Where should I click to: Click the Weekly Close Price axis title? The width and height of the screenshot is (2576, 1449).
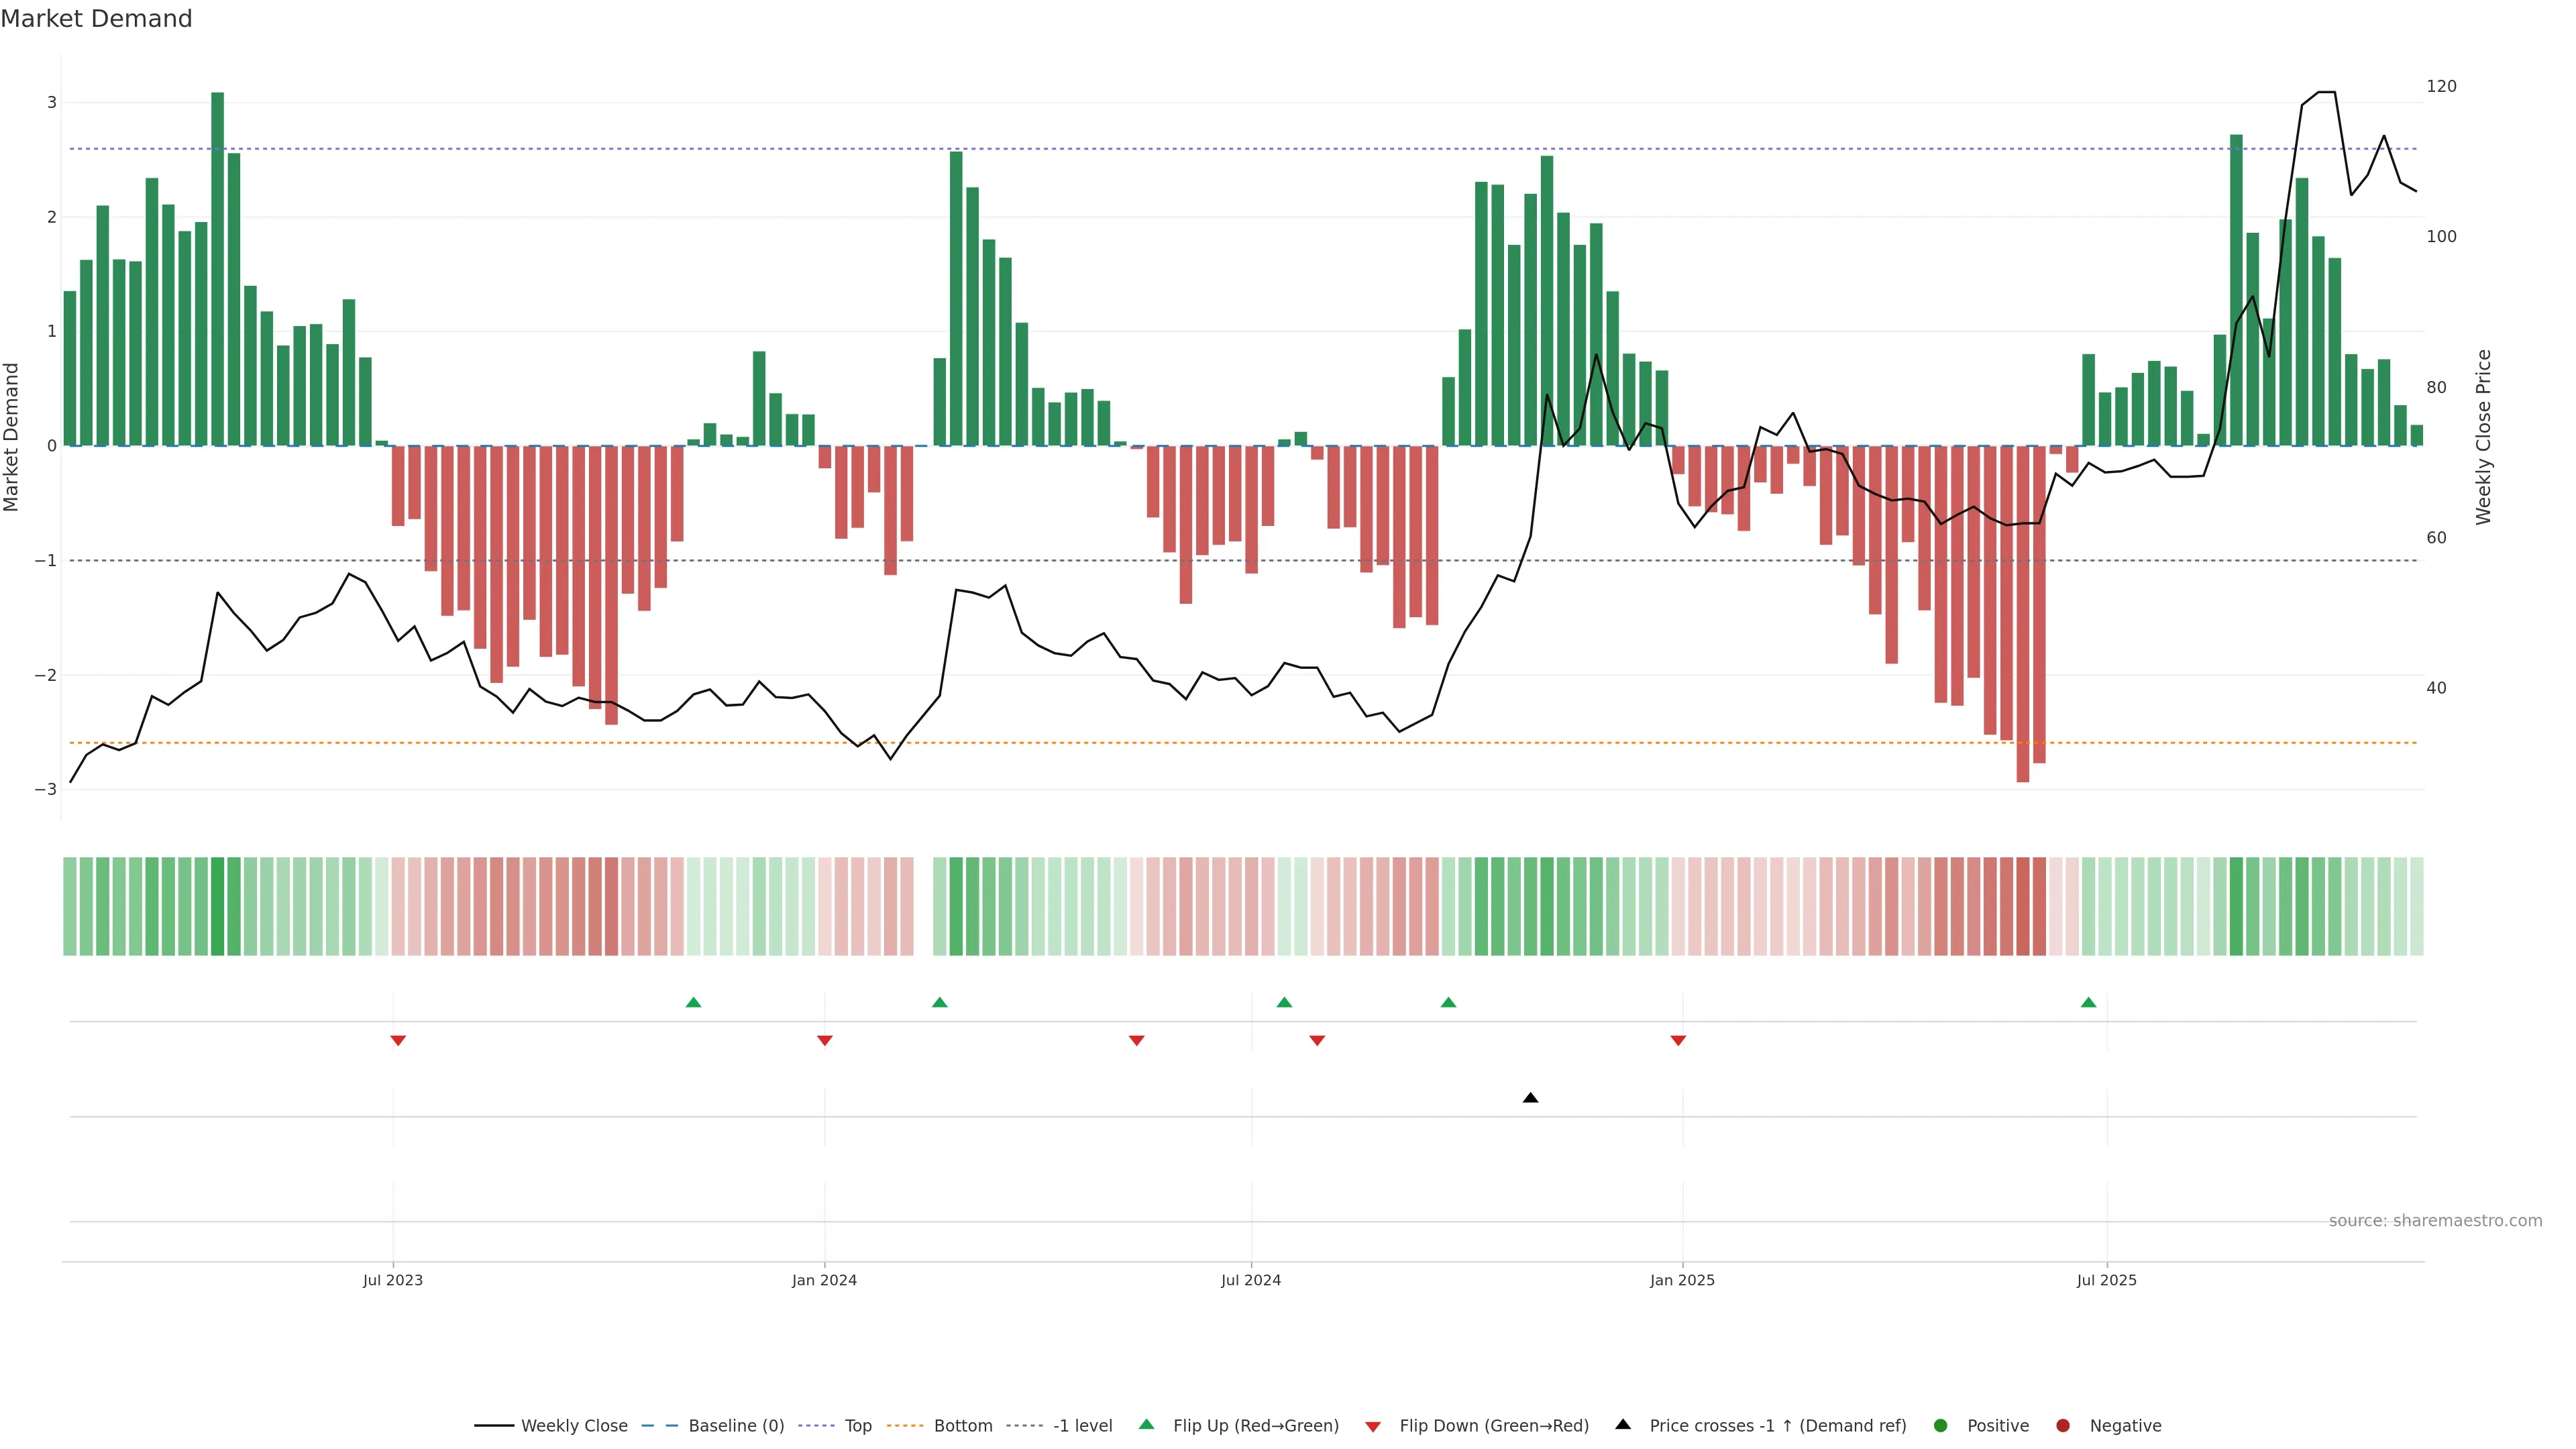point(2484,437)
